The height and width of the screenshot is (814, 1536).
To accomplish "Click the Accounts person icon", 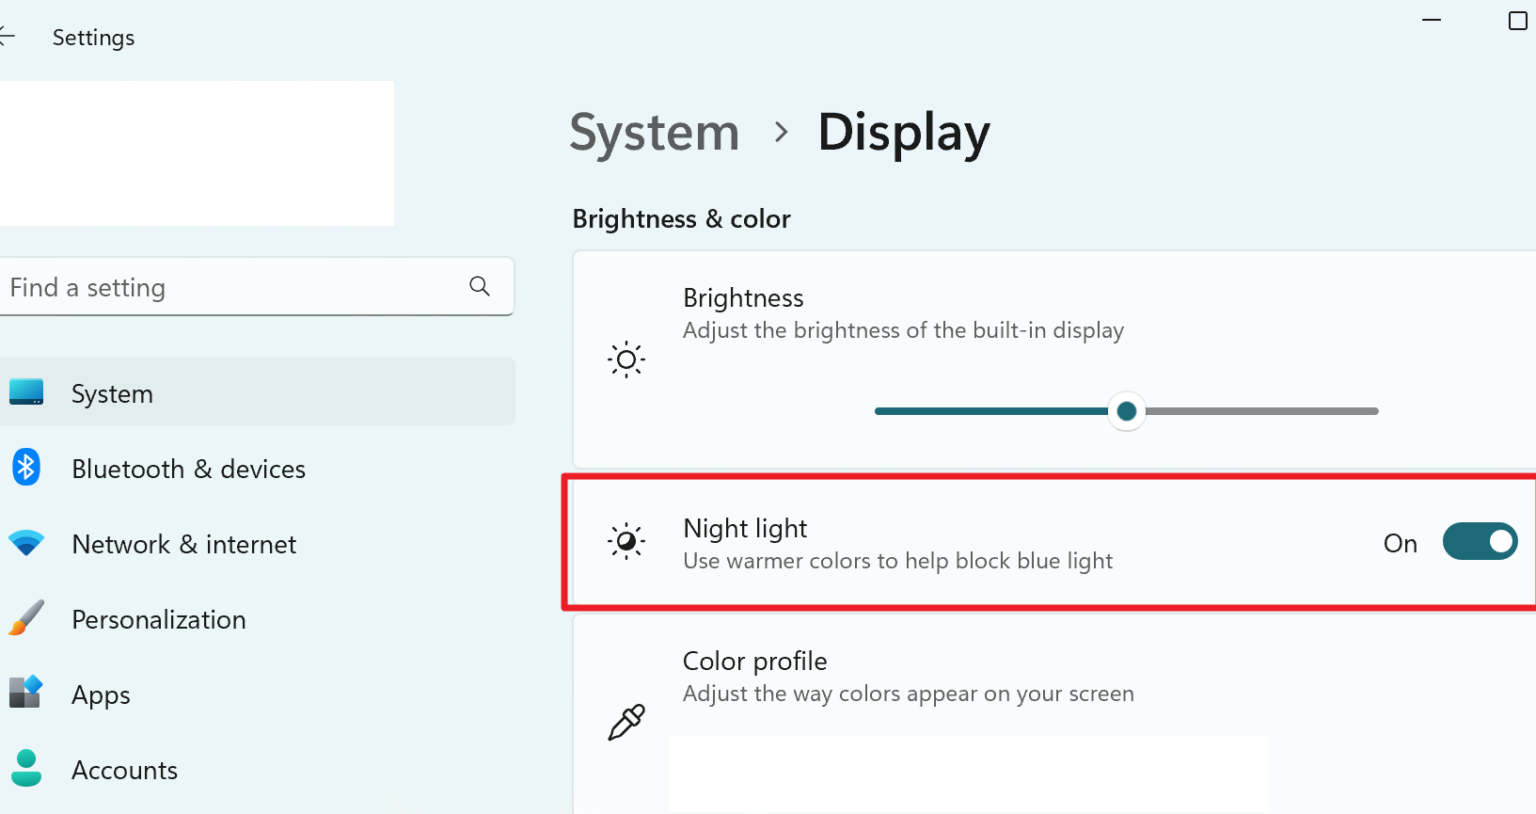I will tap(26, 768).
